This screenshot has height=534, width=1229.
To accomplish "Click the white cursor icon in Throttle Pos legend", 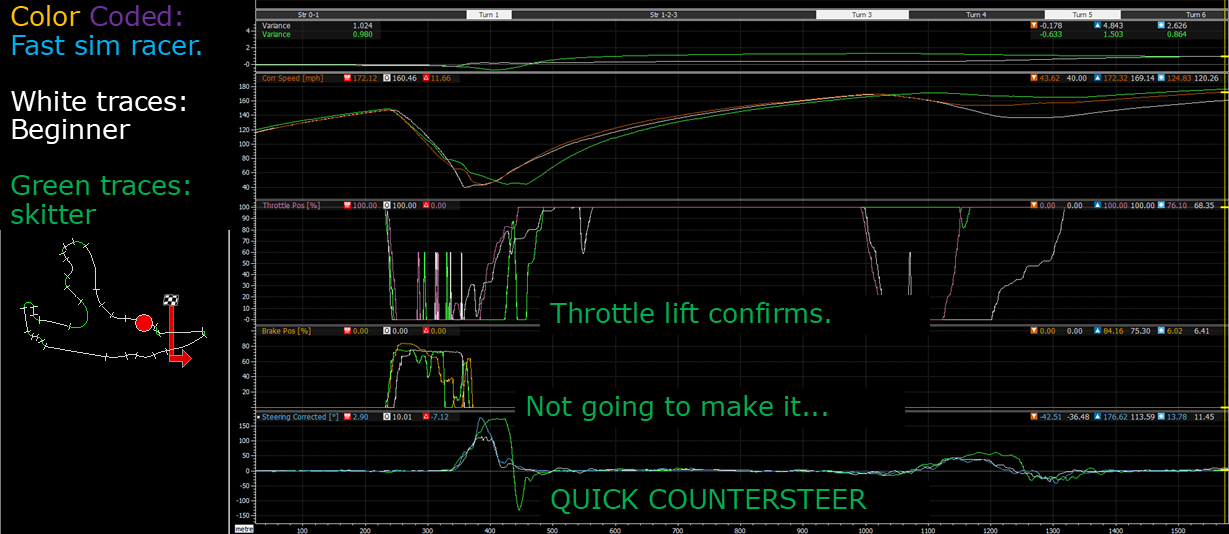I will 386,205.
